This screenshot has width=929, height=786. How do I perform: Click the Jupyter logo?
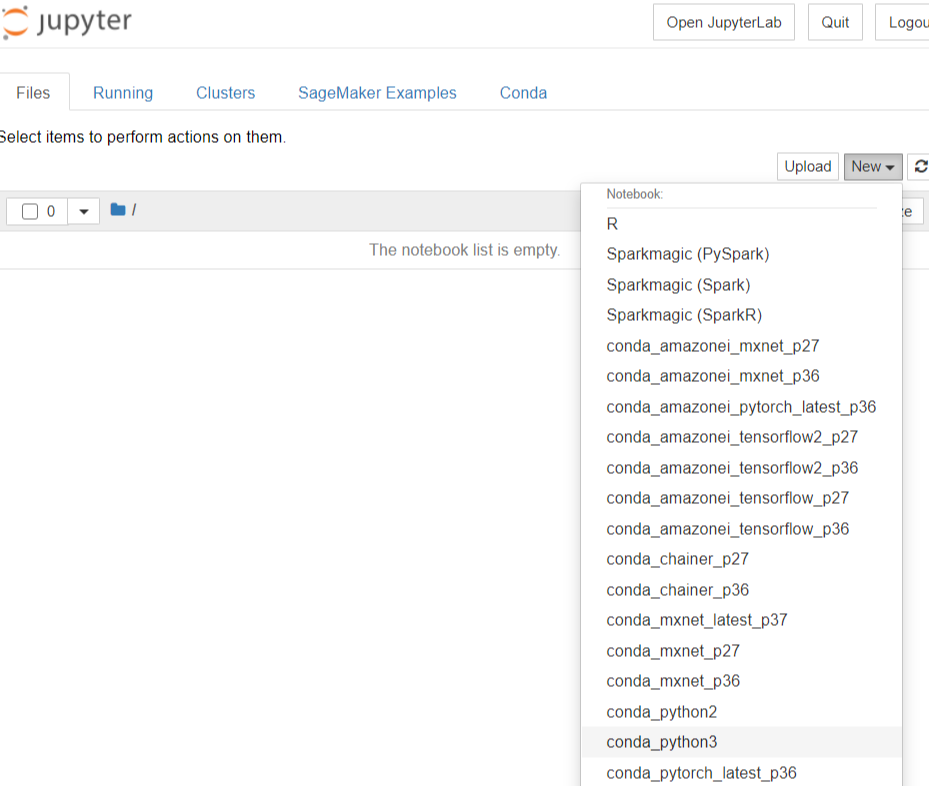(x=66, y=21)
